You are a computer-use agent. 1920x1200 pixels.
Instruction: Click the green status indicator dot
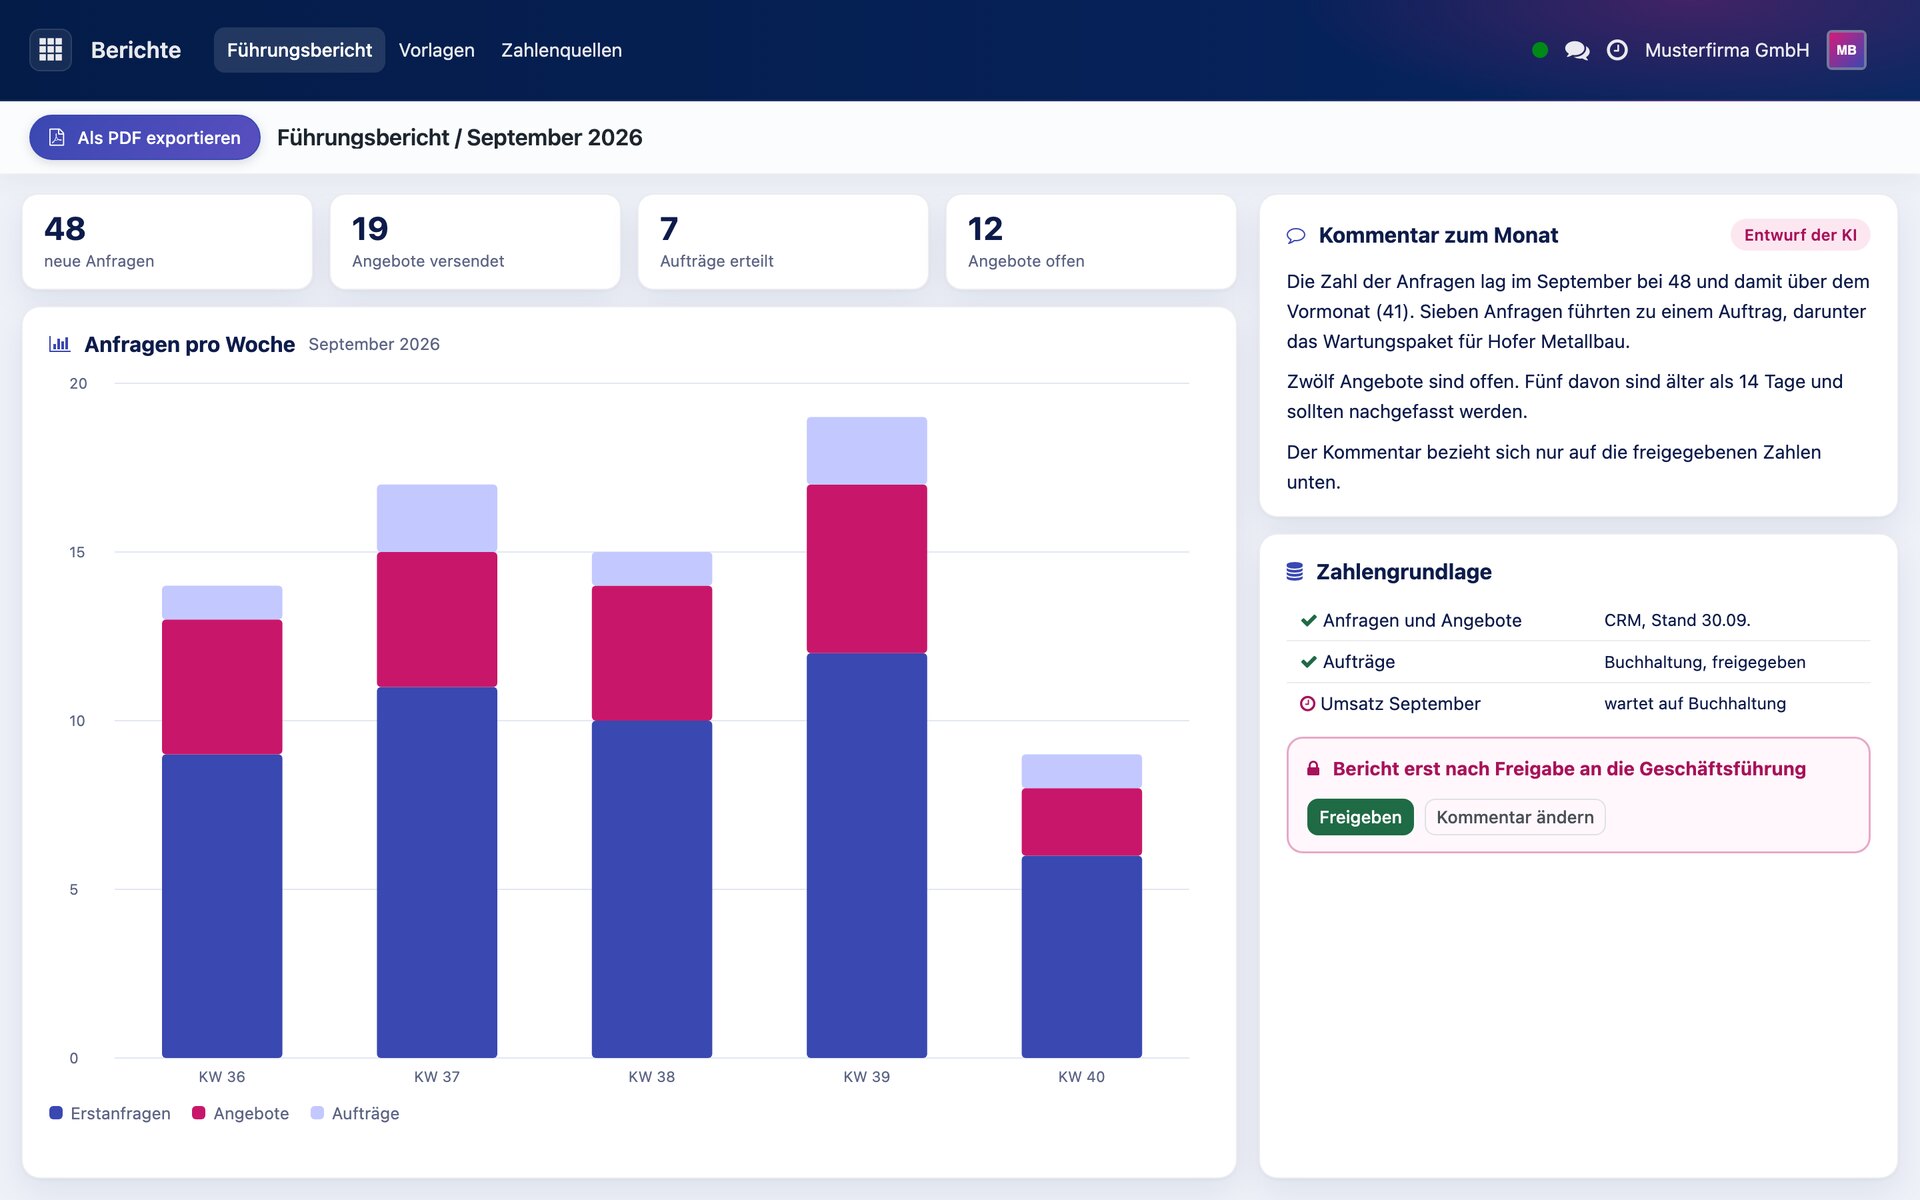point(1540,50)
